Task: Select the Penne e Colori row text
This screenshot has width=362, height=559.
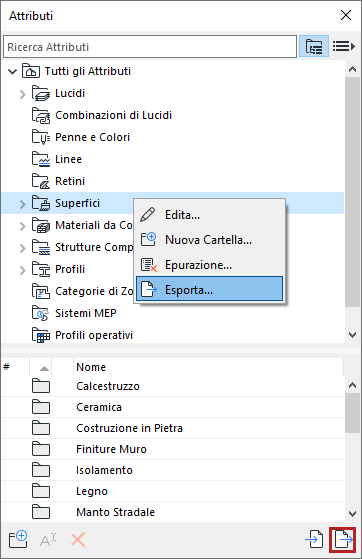Action: pos(92,137)
